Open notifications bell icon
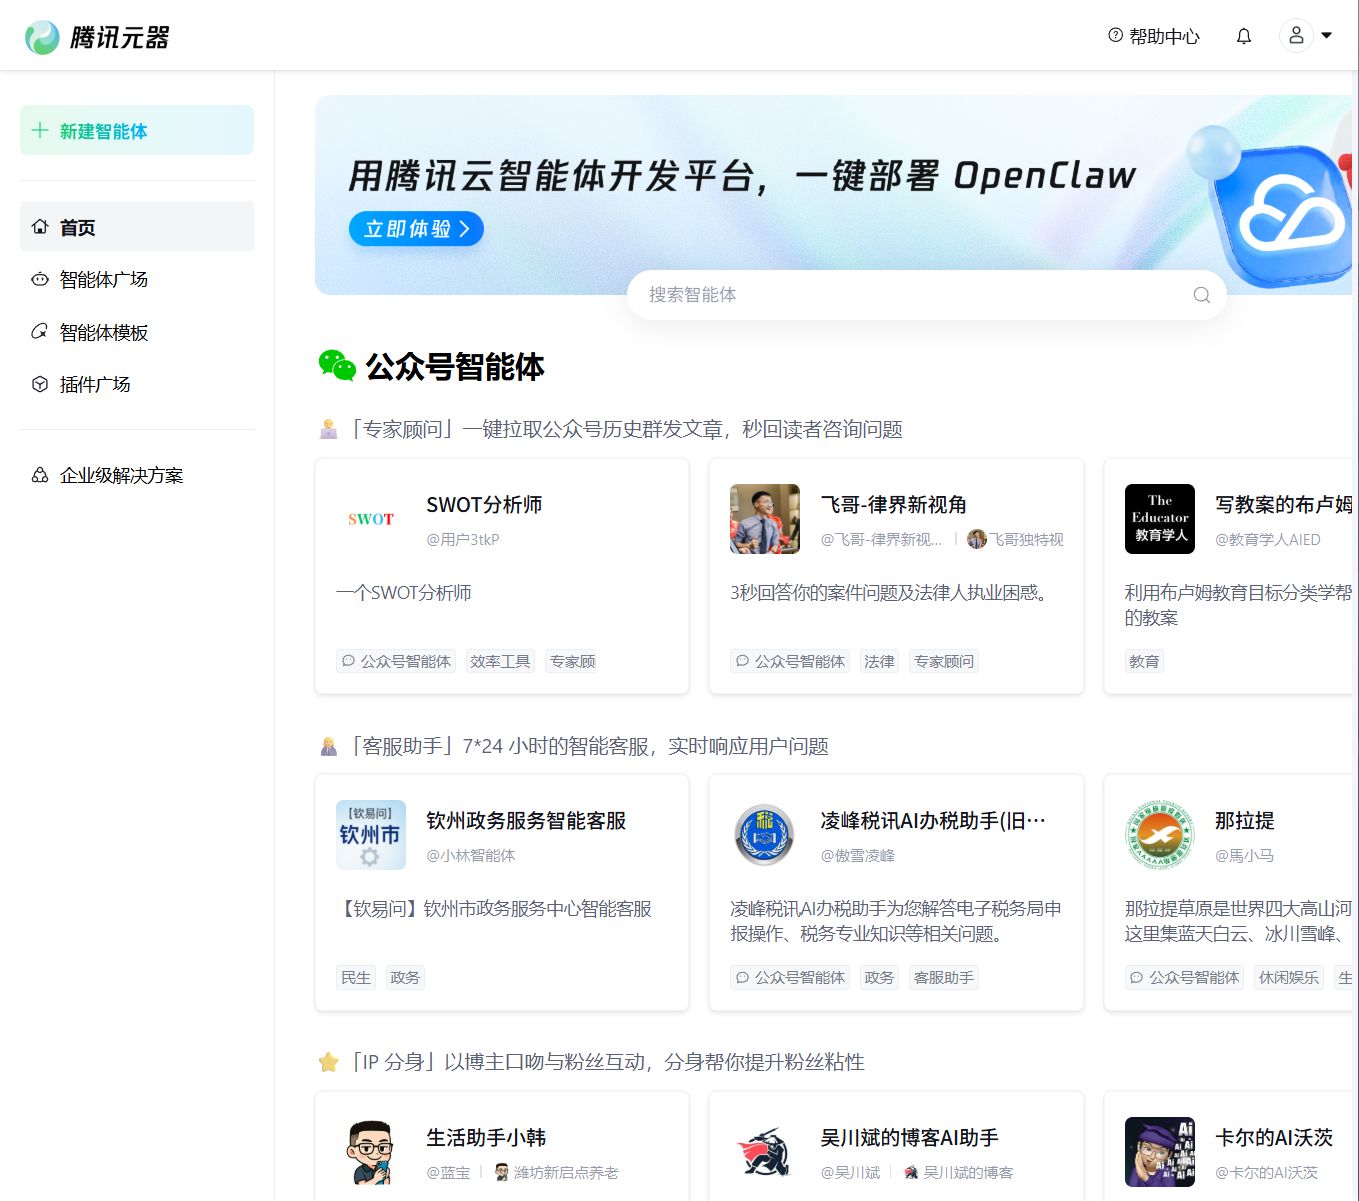 point(1243,36)
